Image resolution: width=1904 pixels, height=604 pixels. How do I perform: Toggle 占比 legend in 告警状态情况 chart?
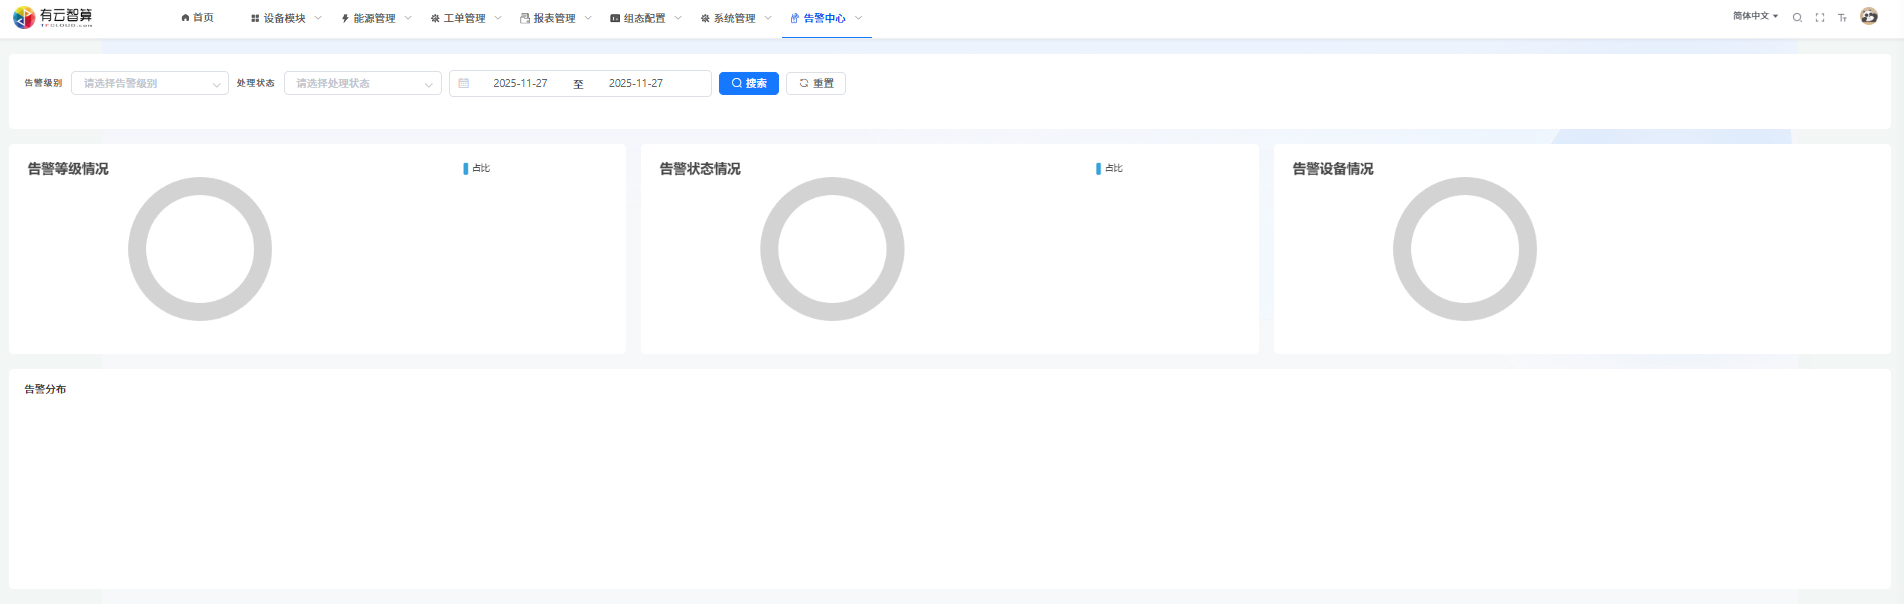point(1110,168)
